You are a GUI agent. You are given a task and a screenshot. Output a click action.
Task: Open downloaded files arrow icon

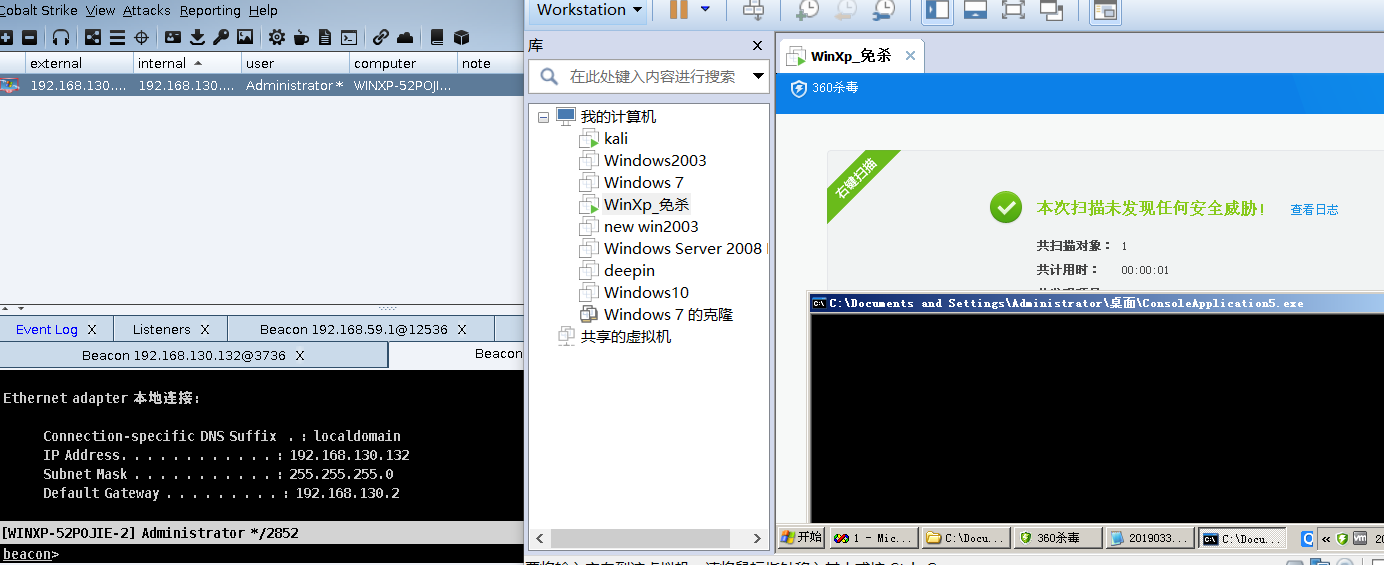coord(197,37)
